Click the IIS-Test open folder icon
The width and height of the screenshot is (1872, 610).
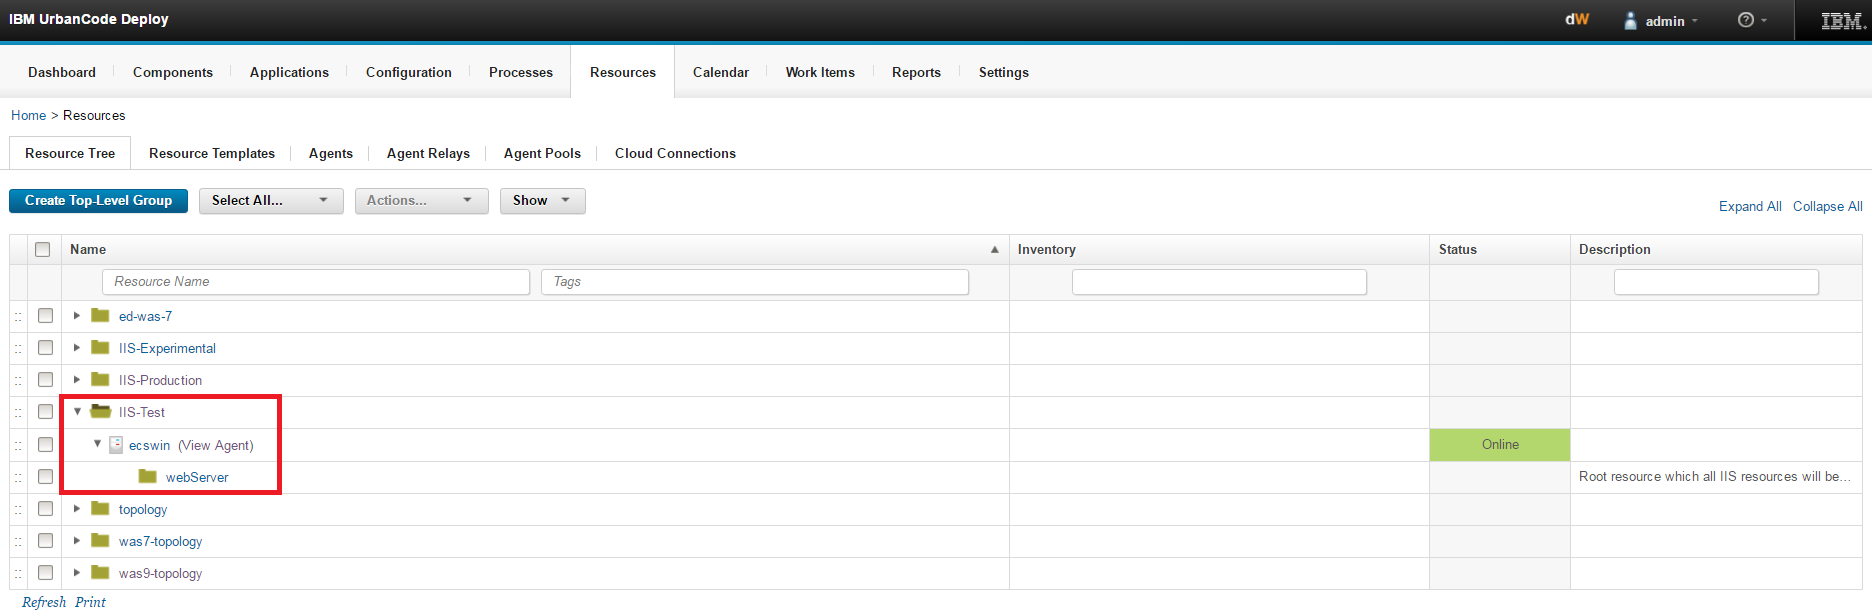(x=100, y=411)
